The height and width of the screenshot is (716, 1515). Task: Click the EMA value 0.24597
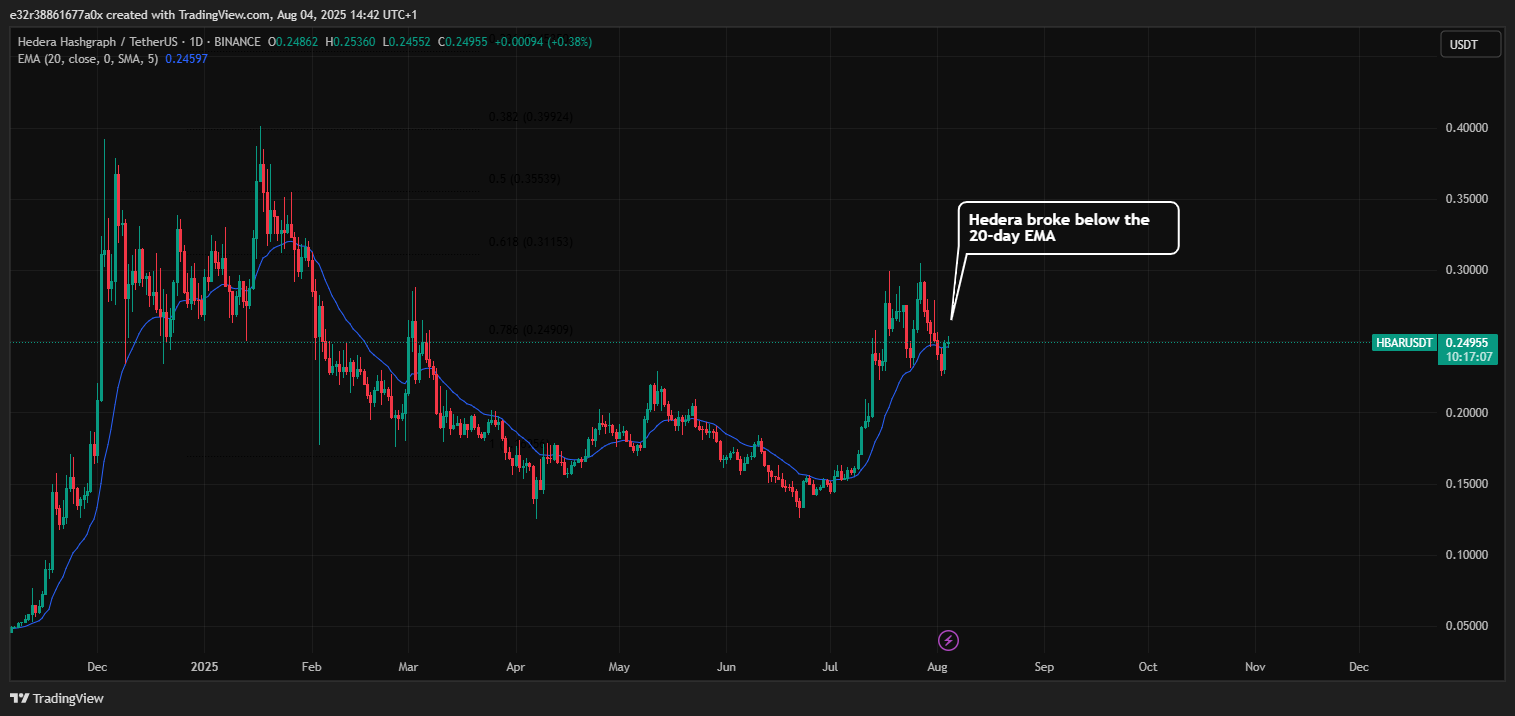tap(186, 59)
